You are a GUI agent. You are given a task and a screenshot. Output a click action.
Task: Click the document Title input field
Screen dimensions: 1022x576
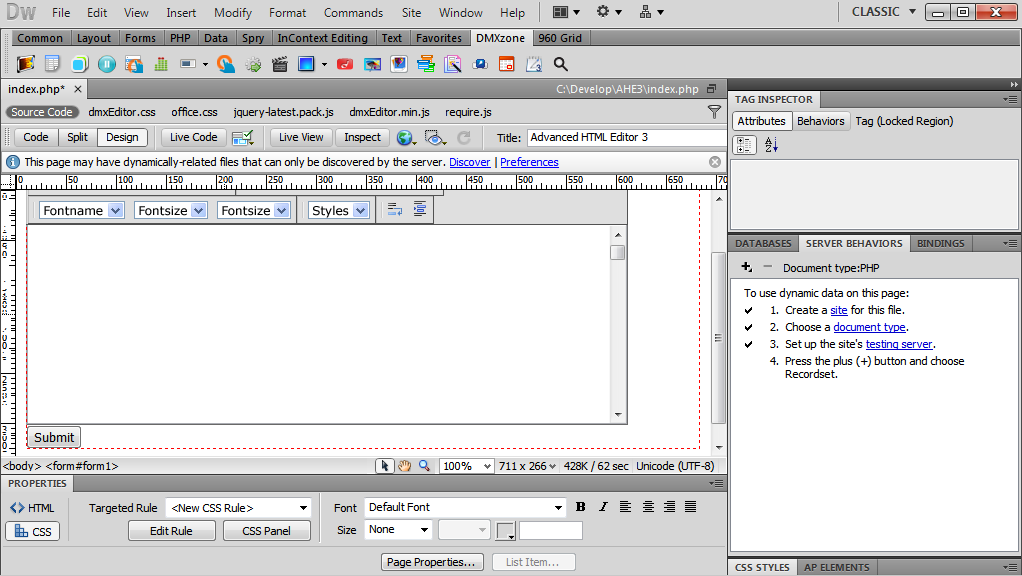click(626, 137)
